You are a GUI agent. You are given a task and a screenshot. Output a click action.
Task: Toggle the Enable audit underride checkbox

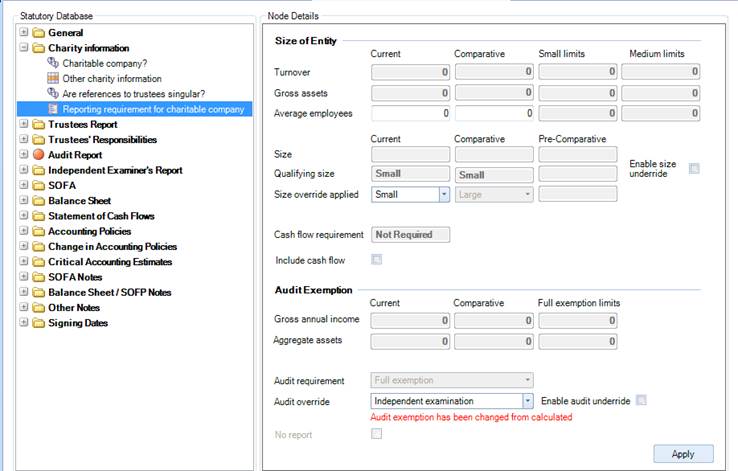pos(641,400)
